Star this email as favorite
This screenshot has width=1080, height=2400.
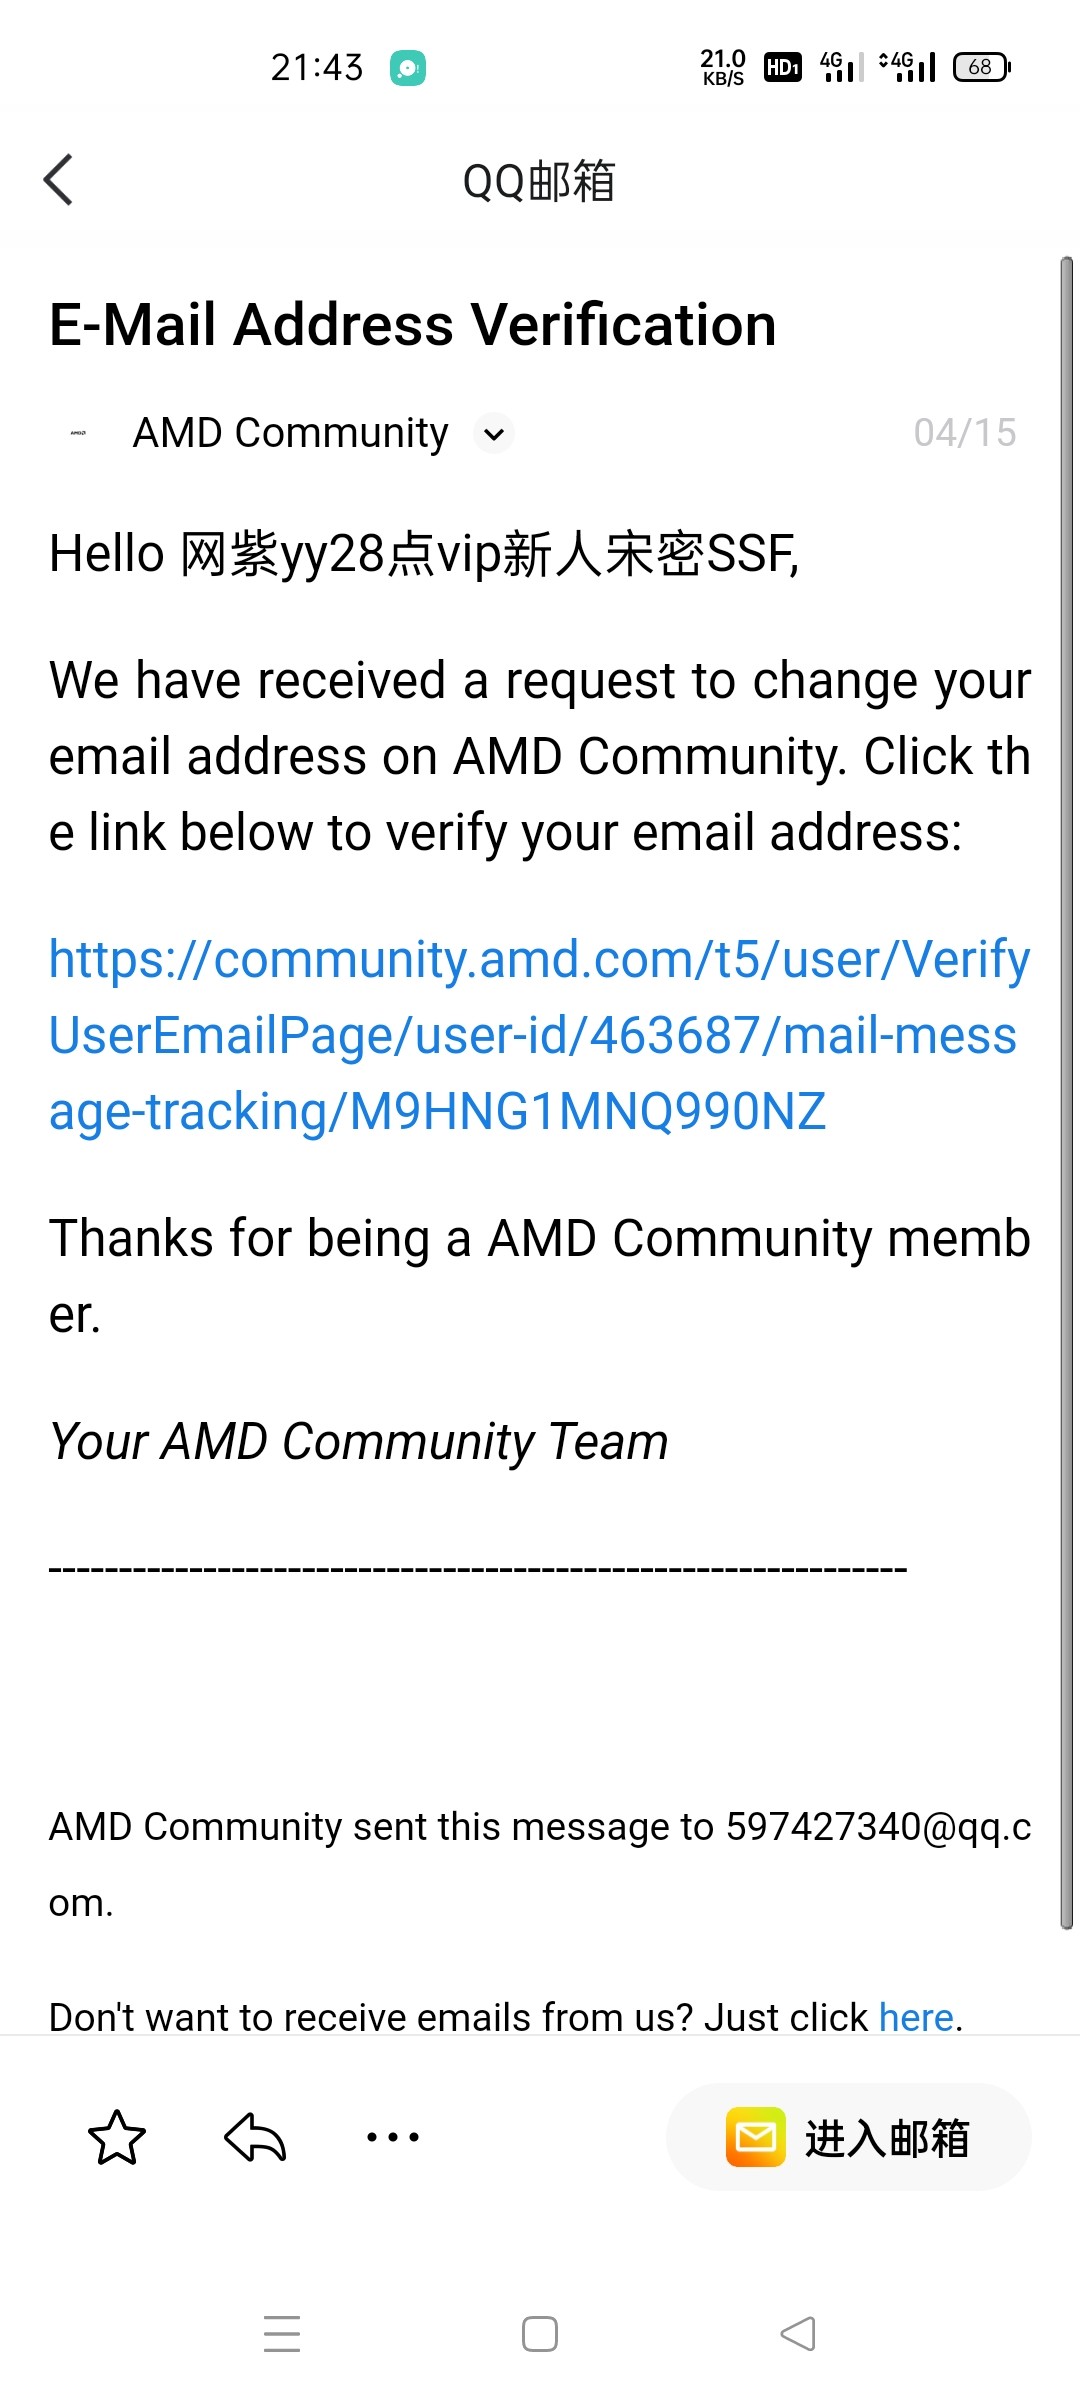click(117, 2137)
